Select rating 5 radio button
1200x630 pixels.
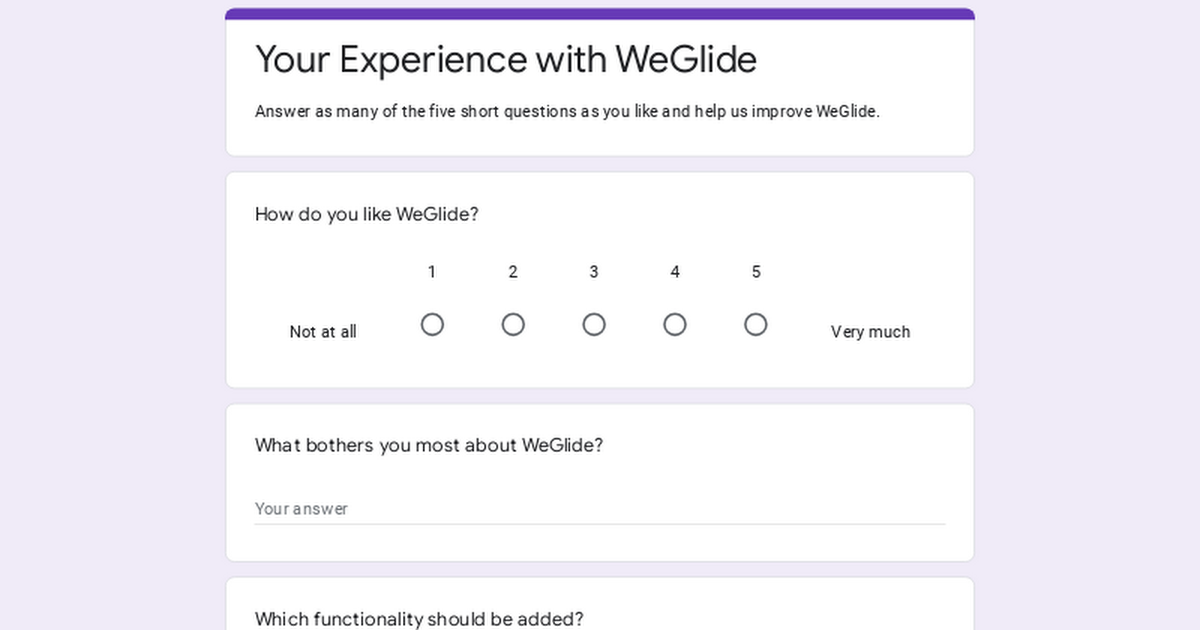[x=756, y=325]
